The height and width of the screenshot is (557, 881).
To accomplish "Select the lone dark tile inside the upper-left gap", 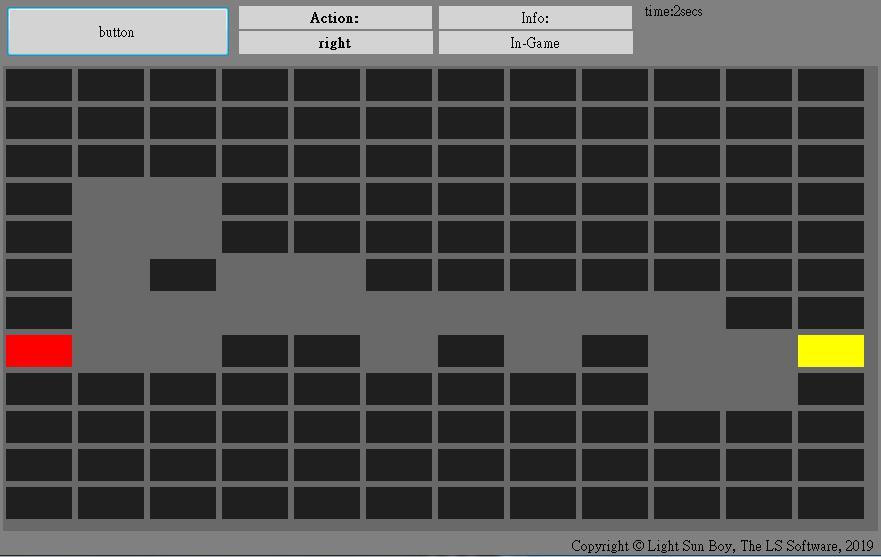I will click(x=183, y=275).
